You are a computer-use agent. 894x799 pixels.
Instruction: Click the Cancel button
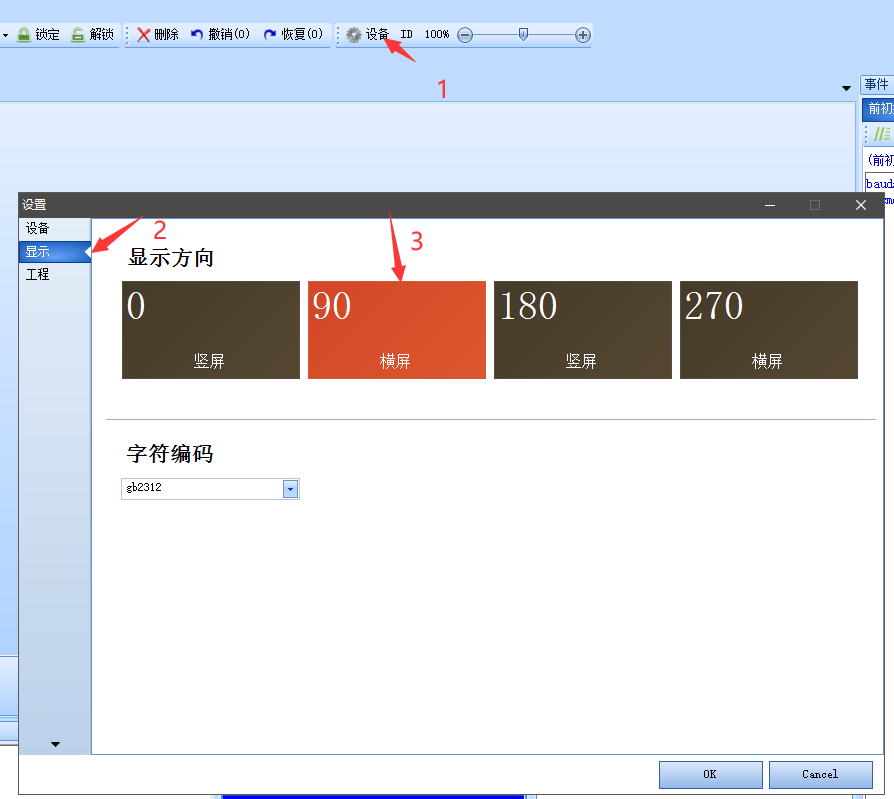[820, 774]
